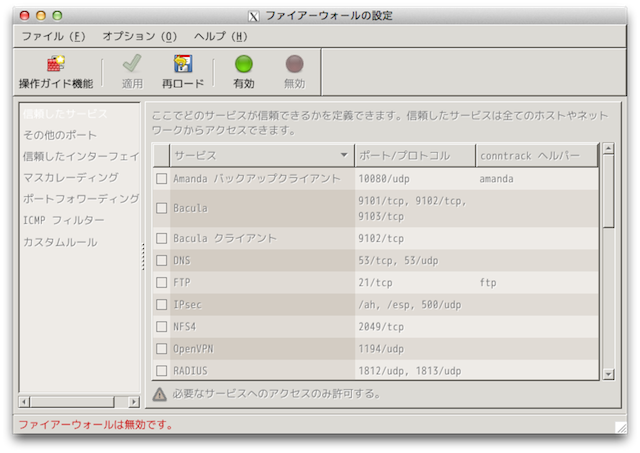This screenshot has height=453, width=640.
Task: Select その他のポート in the sidebar
Action: pos(60,135)
